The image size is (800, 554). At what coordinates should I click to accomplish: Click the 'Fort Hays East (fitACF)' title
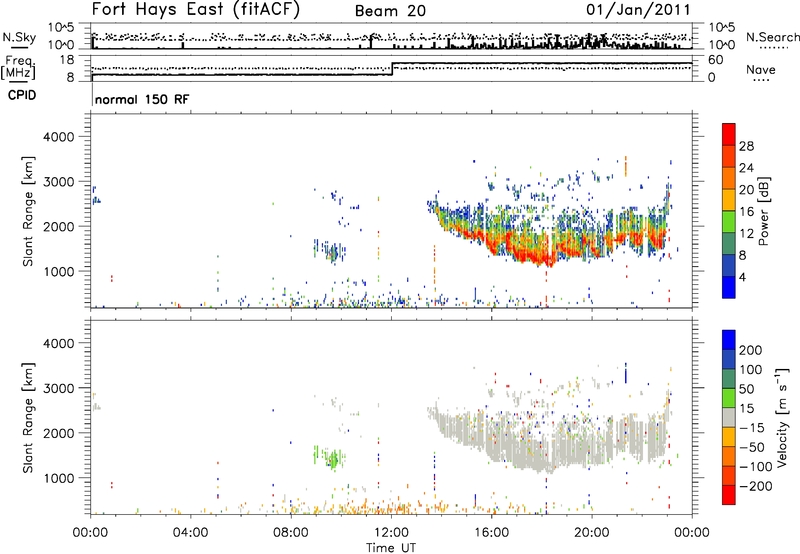pyautogui.click(x=196, y=9)
